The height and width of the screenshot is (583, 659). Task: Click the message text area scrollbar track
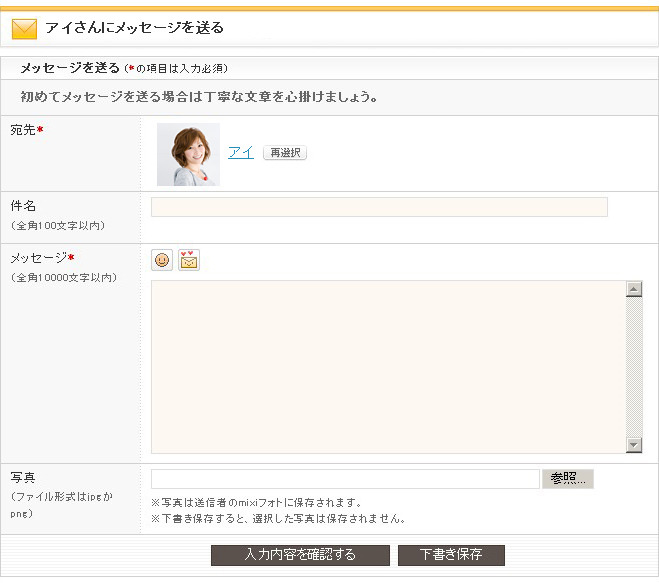[x=634, y=367]
